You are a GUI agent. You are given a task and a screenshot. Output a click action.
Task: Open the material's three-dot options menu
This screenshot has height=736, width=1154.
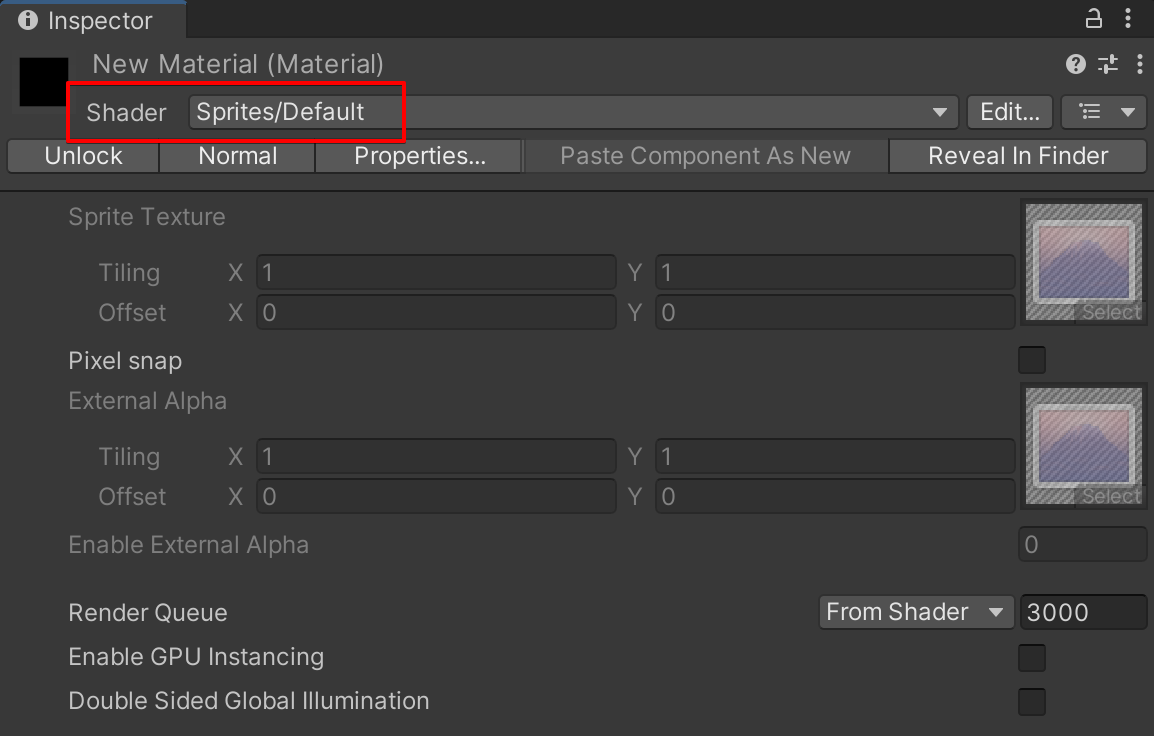(x=1141, y=64)
